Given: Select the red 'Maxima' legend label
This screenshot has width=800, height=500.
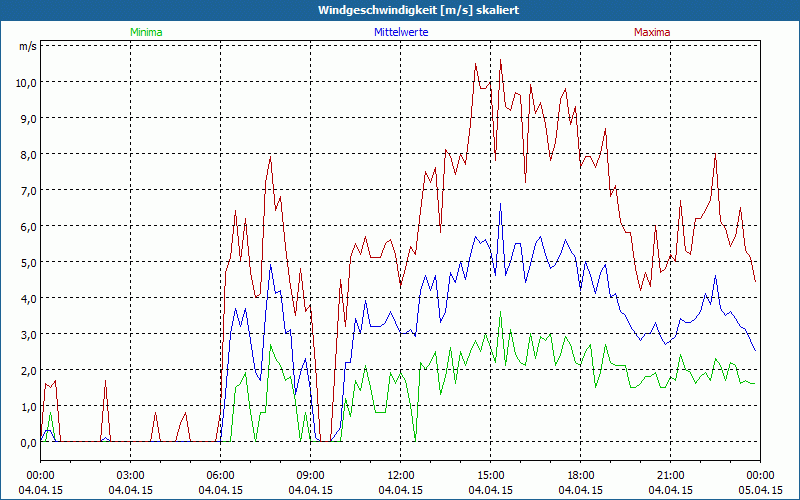Looking at the screenshot, I should tap(652, 32).
